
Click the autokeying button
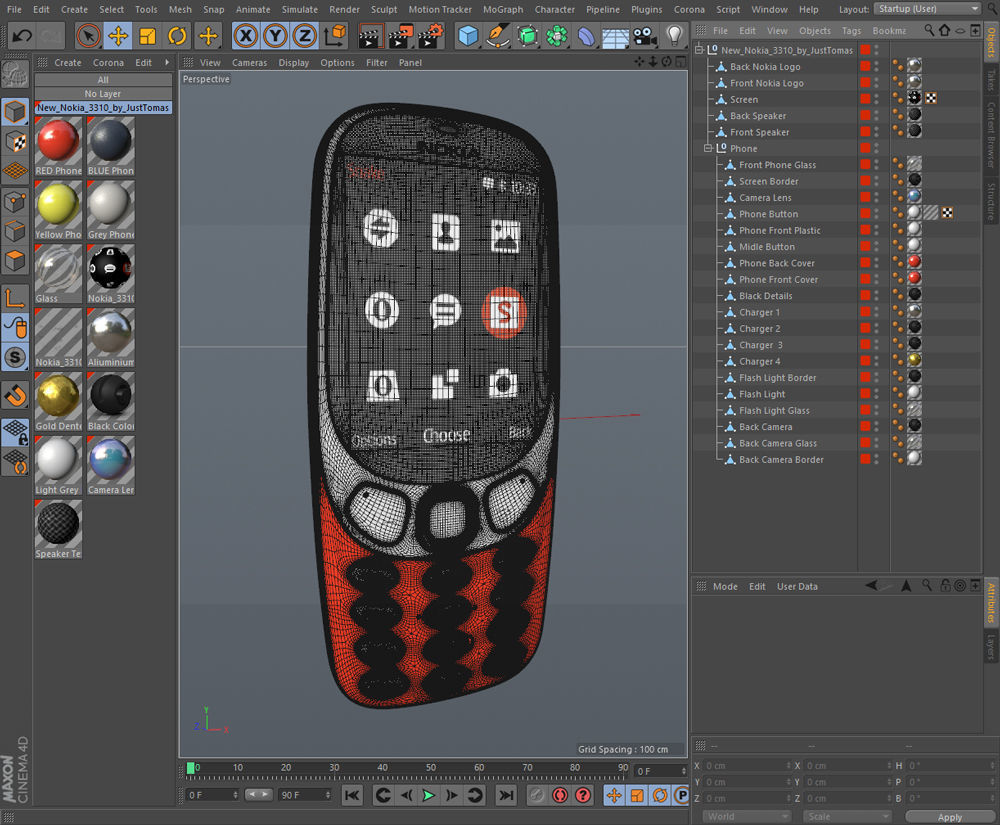click(x=560, y=795)
